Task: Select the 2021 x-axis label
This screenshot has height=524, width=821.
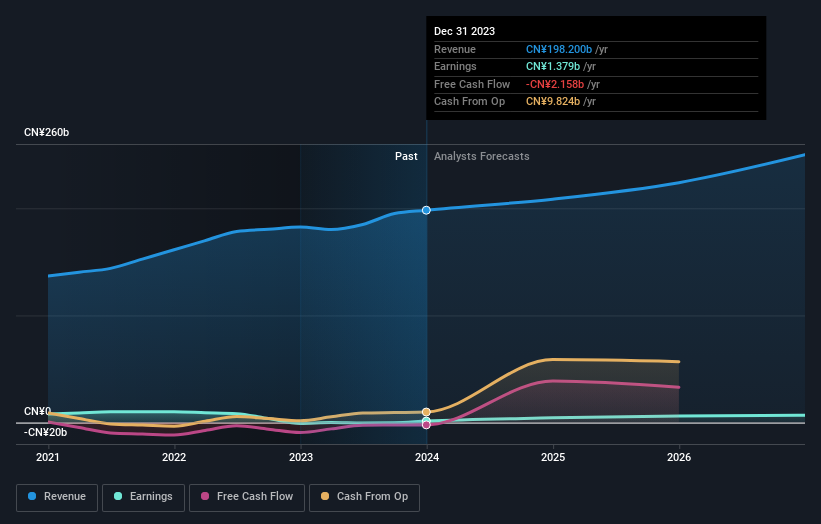Action: 48,457
